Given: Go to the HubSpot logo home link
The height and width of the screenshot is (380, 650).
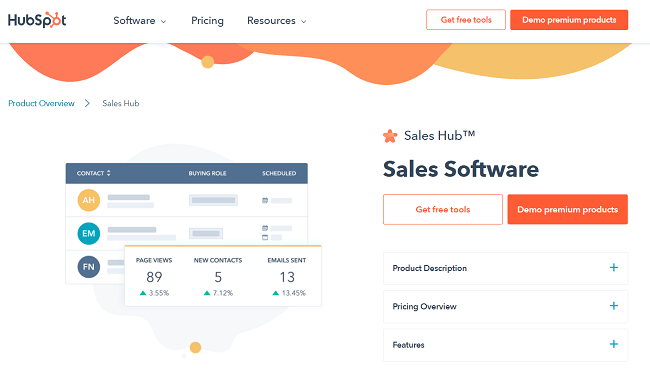Looking at the screenshot, I should tap(37, 20).
